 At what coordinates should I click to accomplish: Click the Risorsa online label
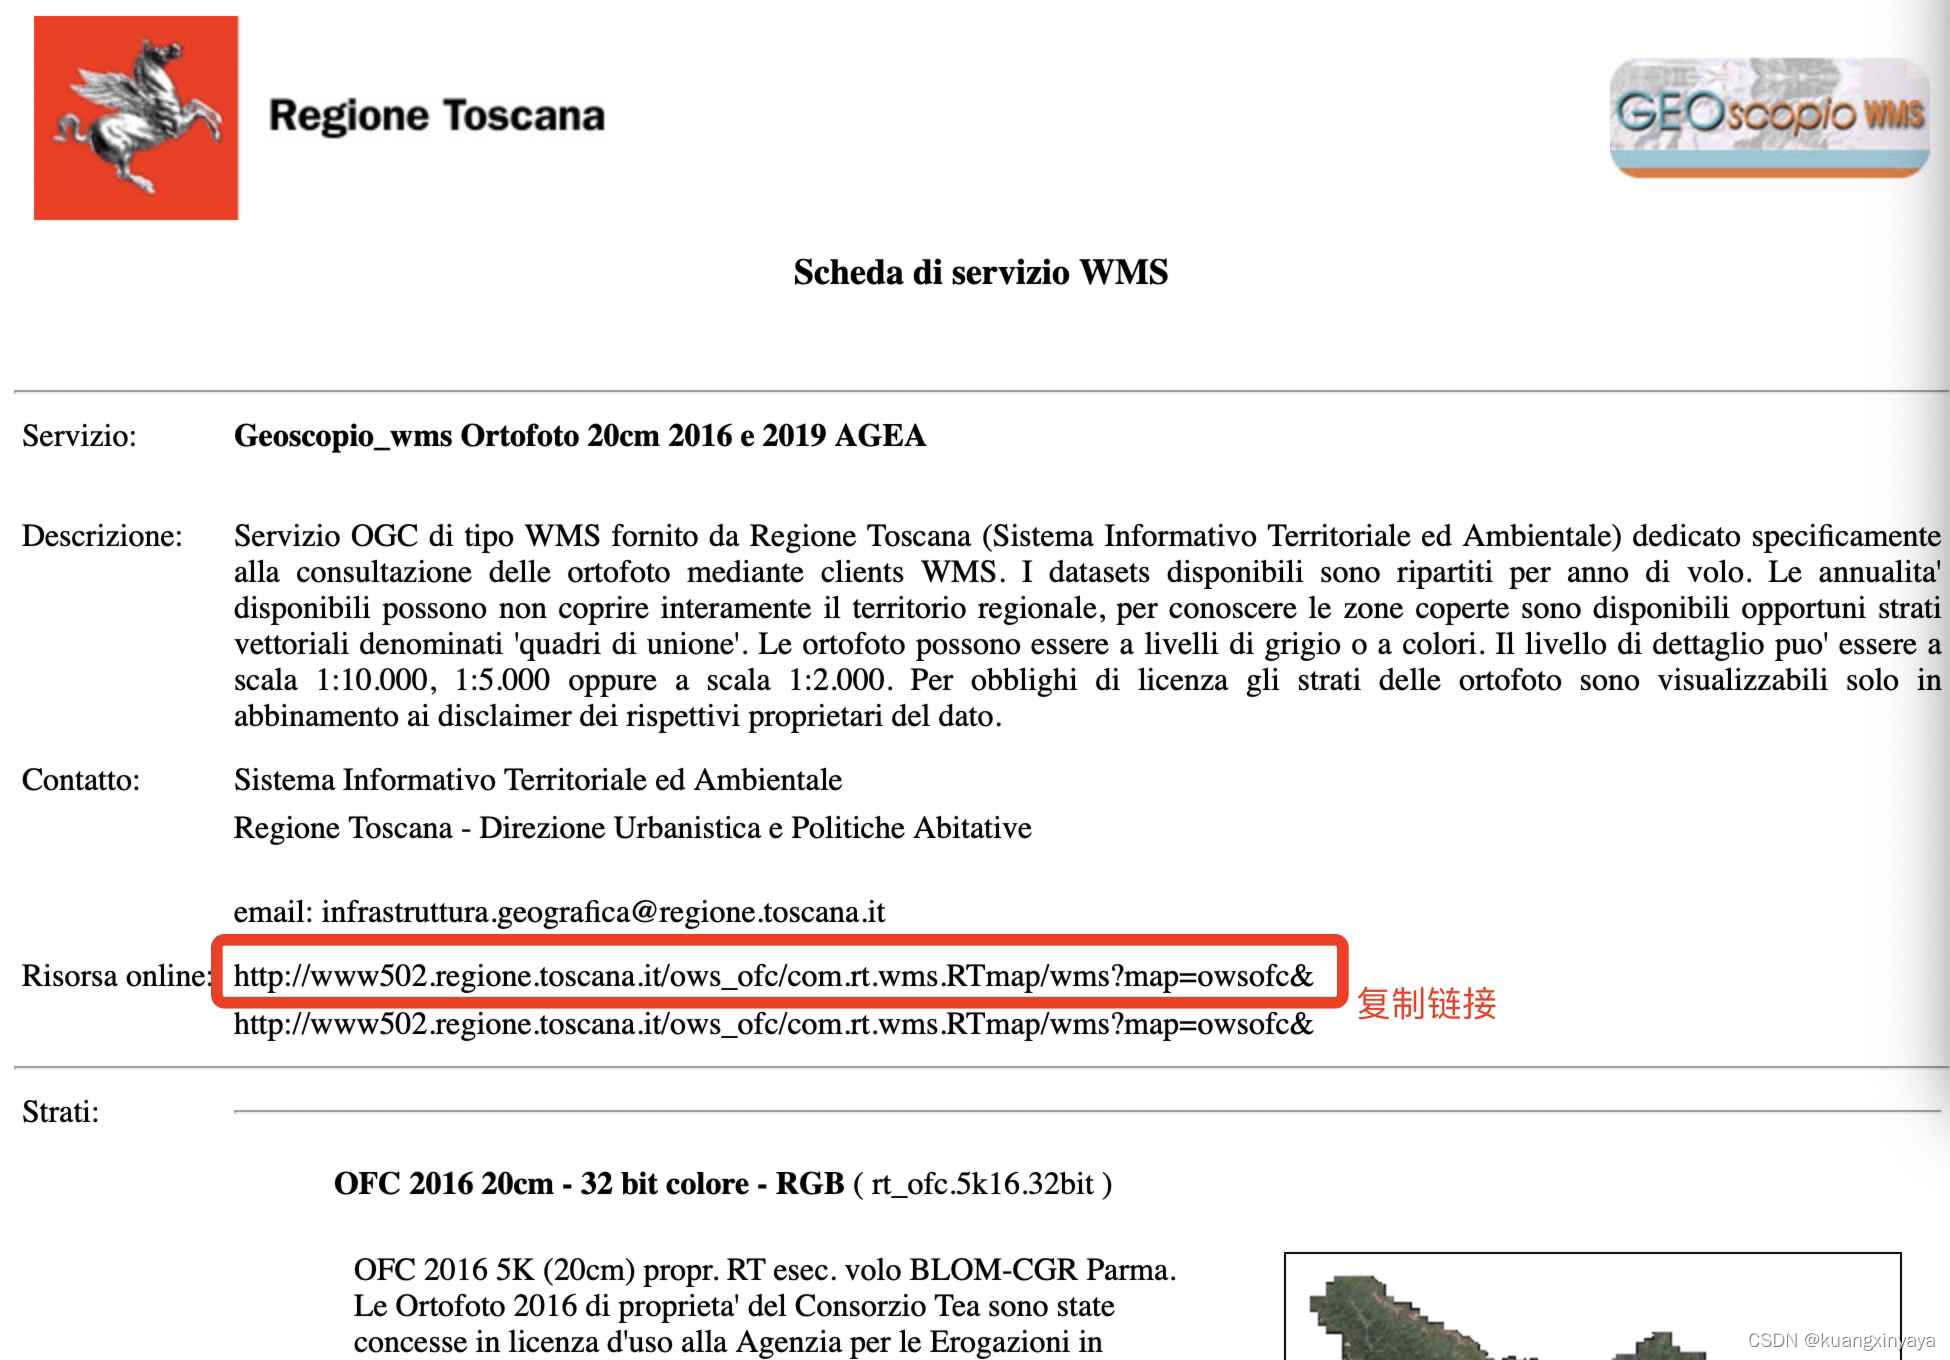pyautogui.click(x=115, y=976)
